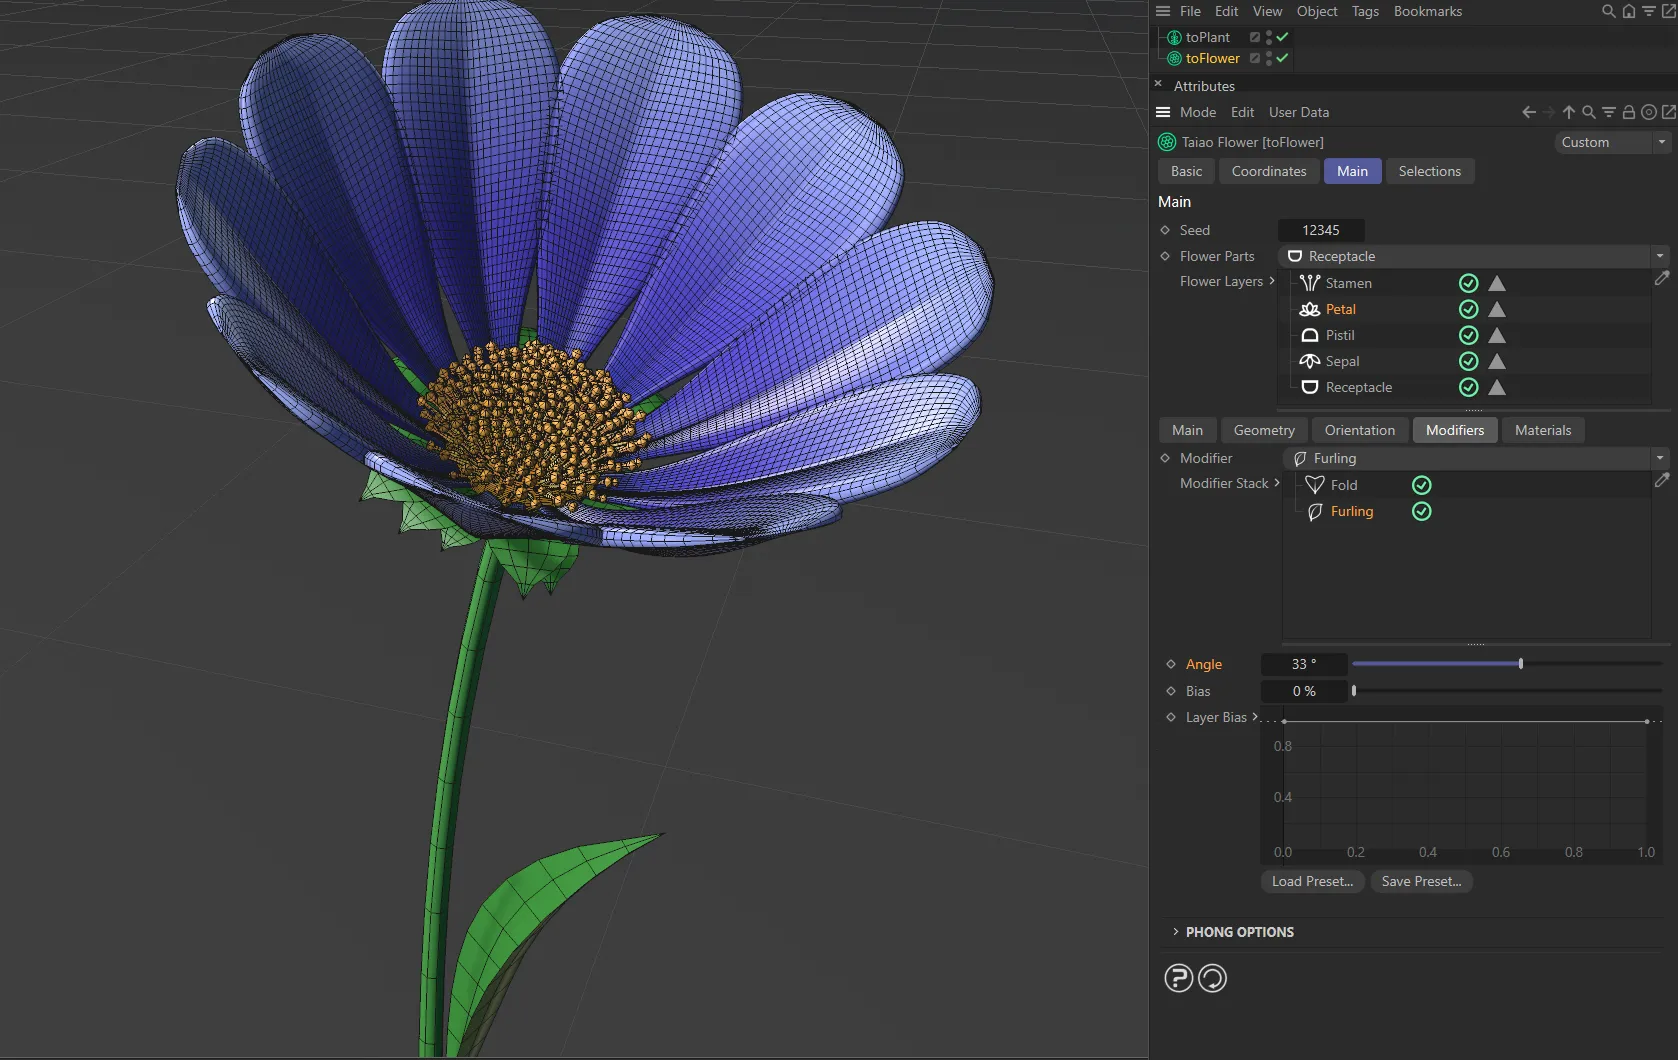Click the Petal icon in Flower Parts list
Screen dimensions: 1678x1060
[x=1310, y=309]
